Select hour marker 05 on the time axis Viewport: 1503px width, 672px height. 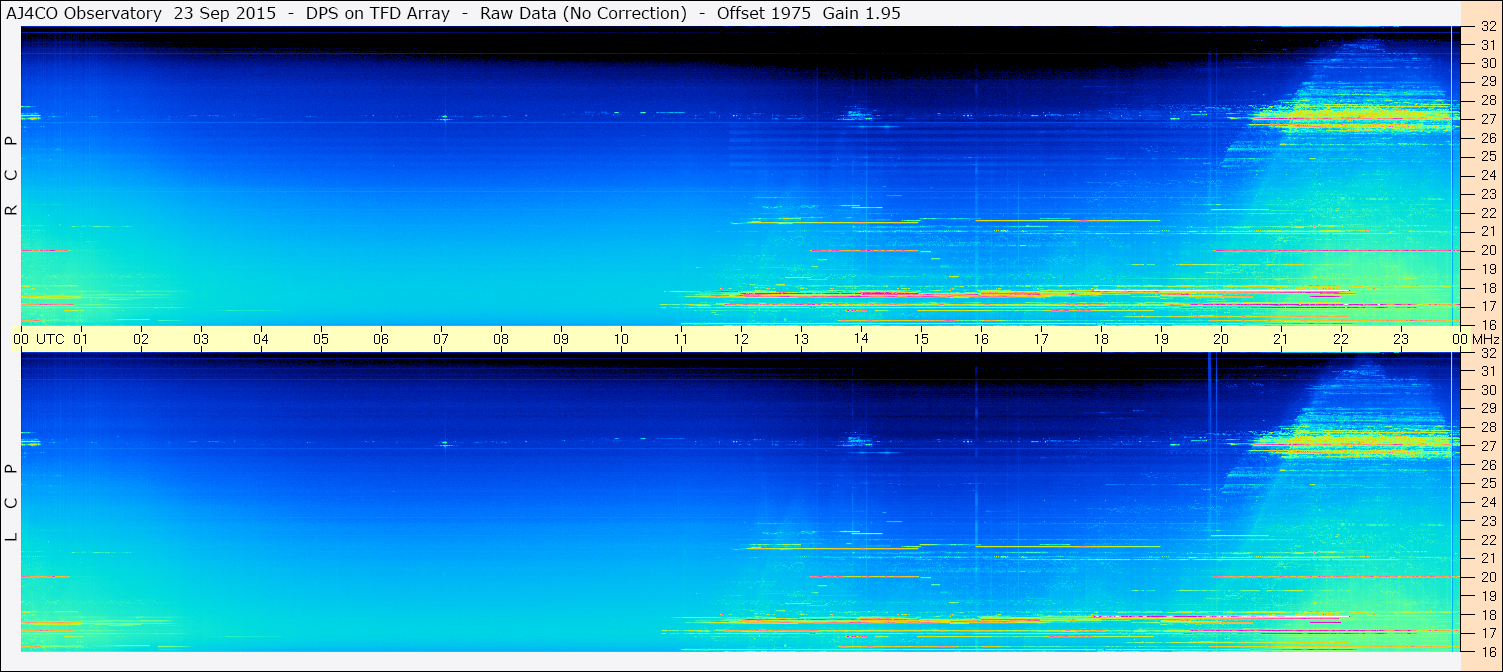point(321,339)
